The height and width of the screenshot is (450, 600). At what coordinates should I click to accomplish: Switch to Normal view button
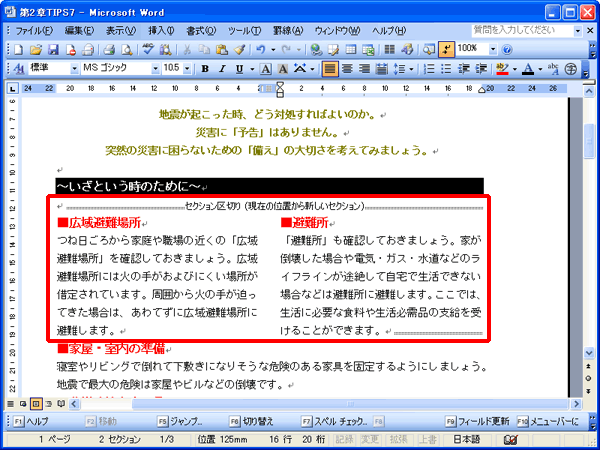(x=10, y=404)
